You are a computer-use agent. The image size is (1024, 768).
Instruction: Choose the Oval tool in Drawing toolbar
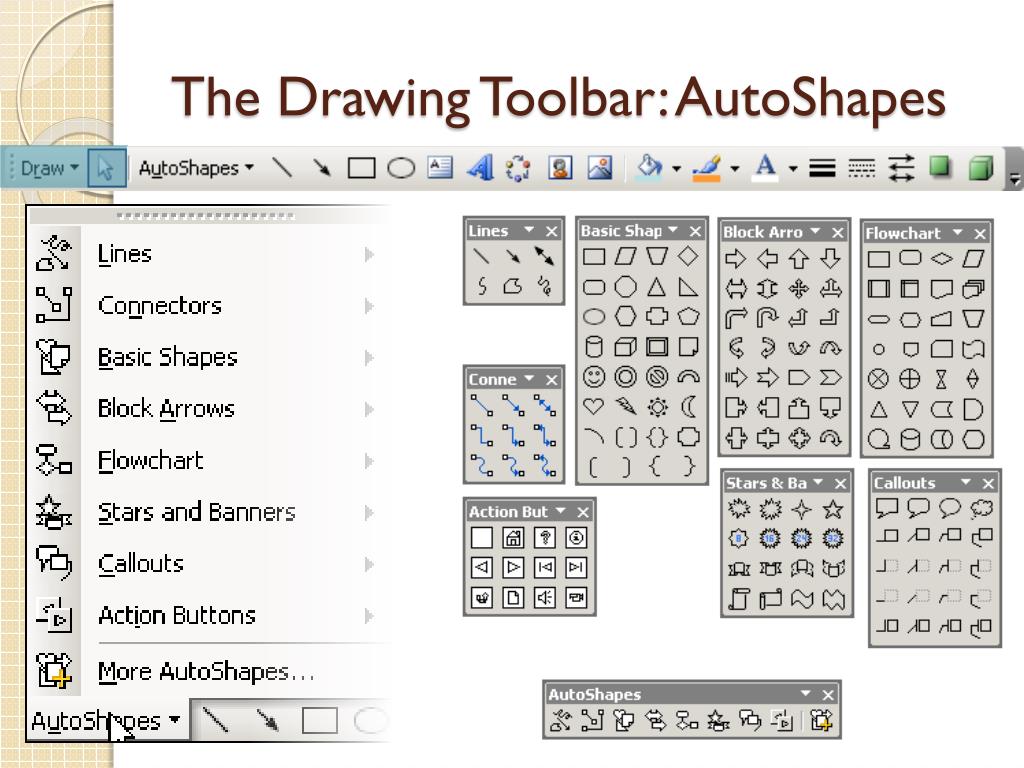401,168
